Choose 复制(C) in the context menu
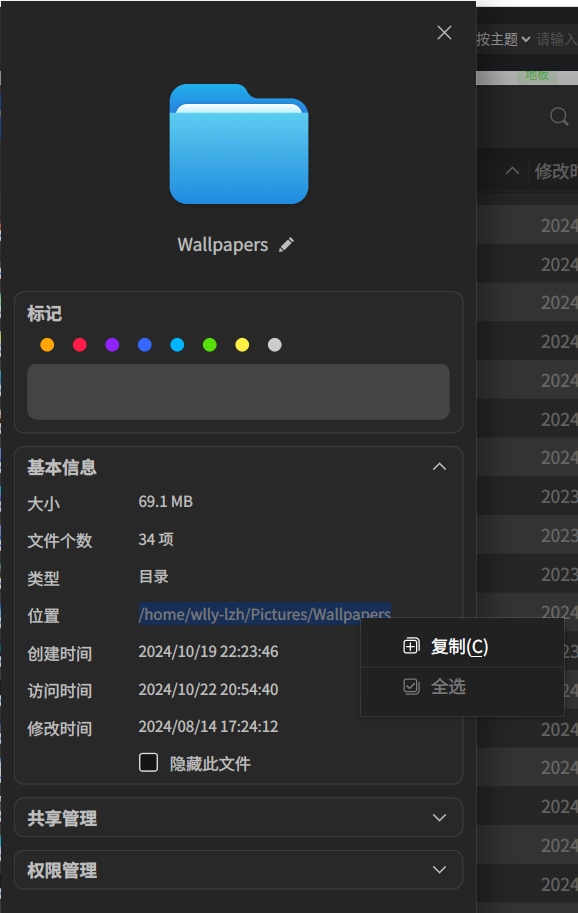Viewport: 578px width, 913px height. [x=462, y=646]
